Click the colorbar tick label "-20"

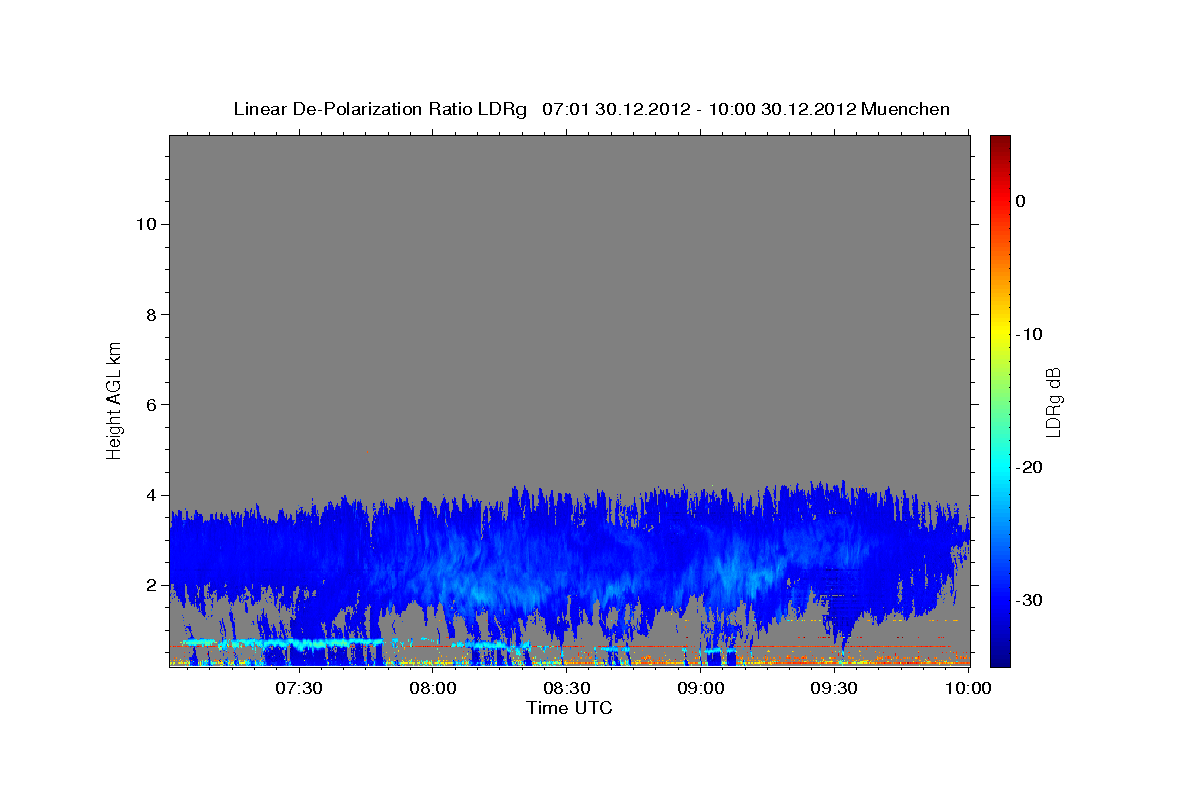click(x=1029, y=467)
